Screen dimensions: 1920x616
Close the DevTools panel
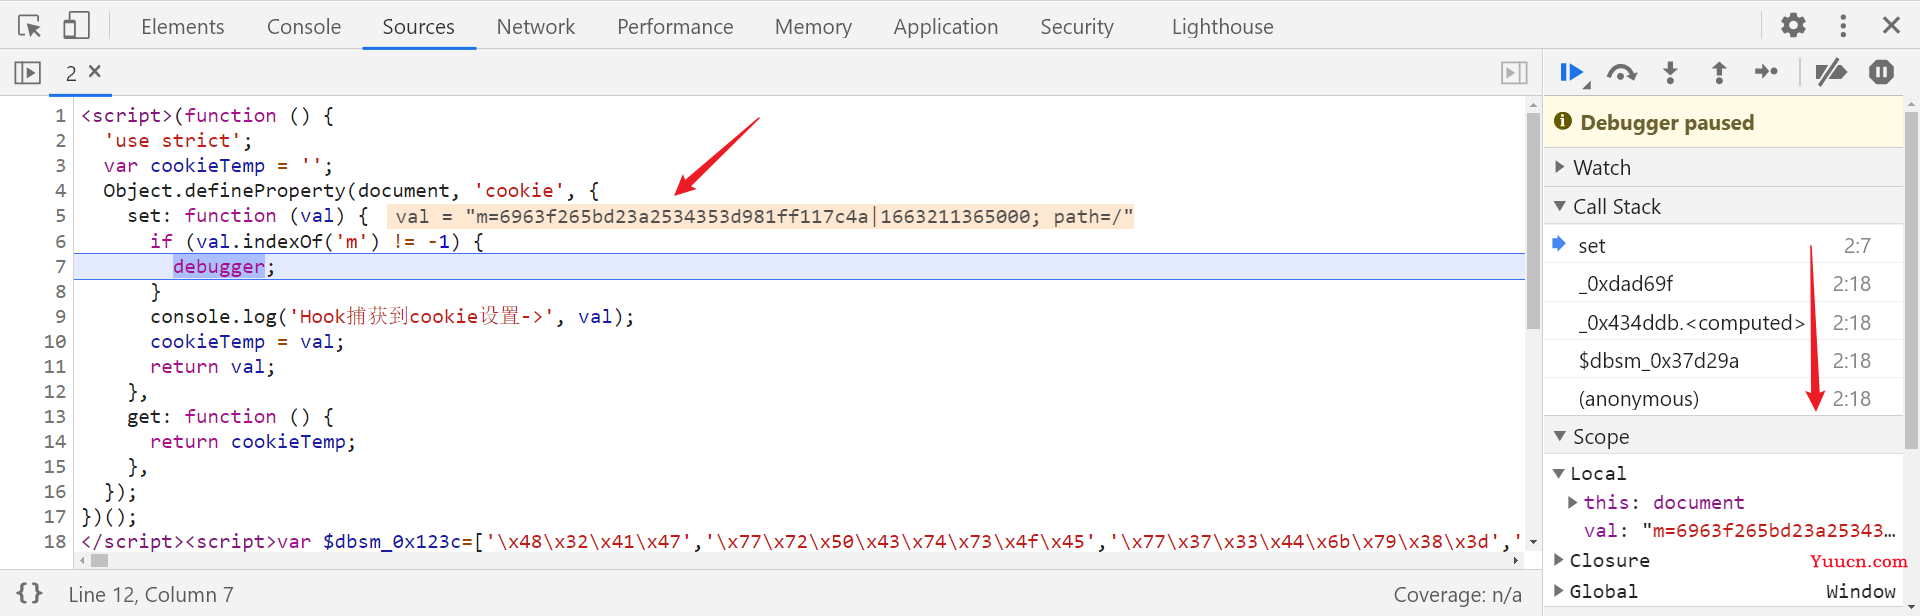point(1891,25)
